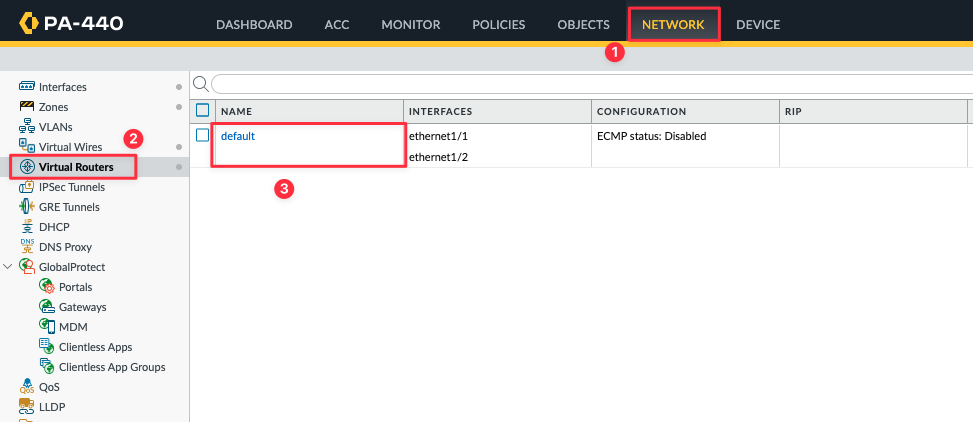Open Clientless App Groups item
Screen dimensions: 973x422
(112, 367)
